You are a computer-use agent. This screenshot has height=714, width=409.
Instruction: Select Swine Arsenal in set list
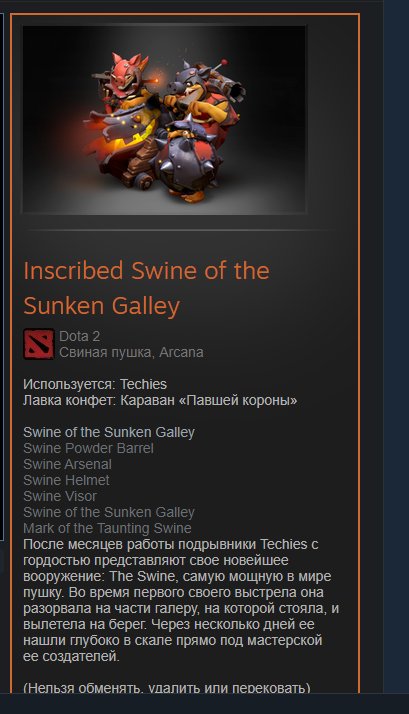coord(67,464)
